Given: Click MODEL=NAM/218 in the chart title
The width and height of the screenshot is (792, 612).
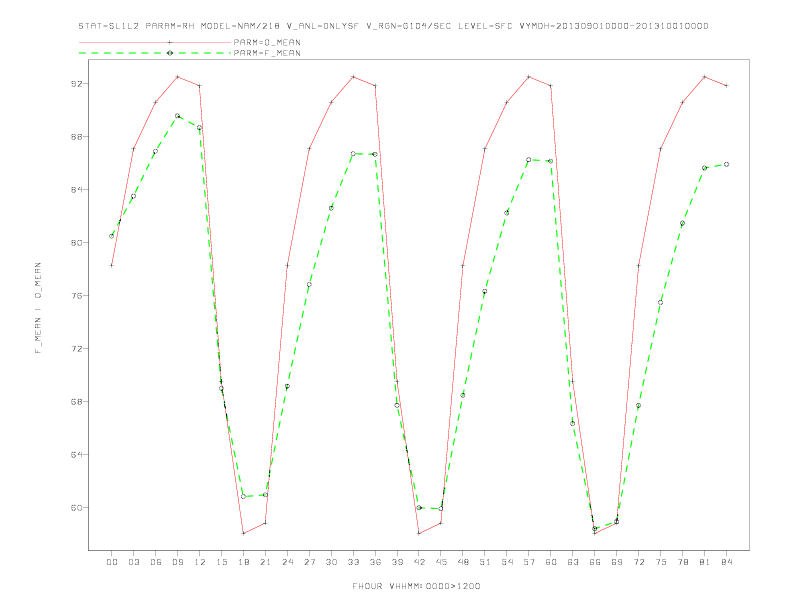Looking at the screenshot, I should 240,26.
